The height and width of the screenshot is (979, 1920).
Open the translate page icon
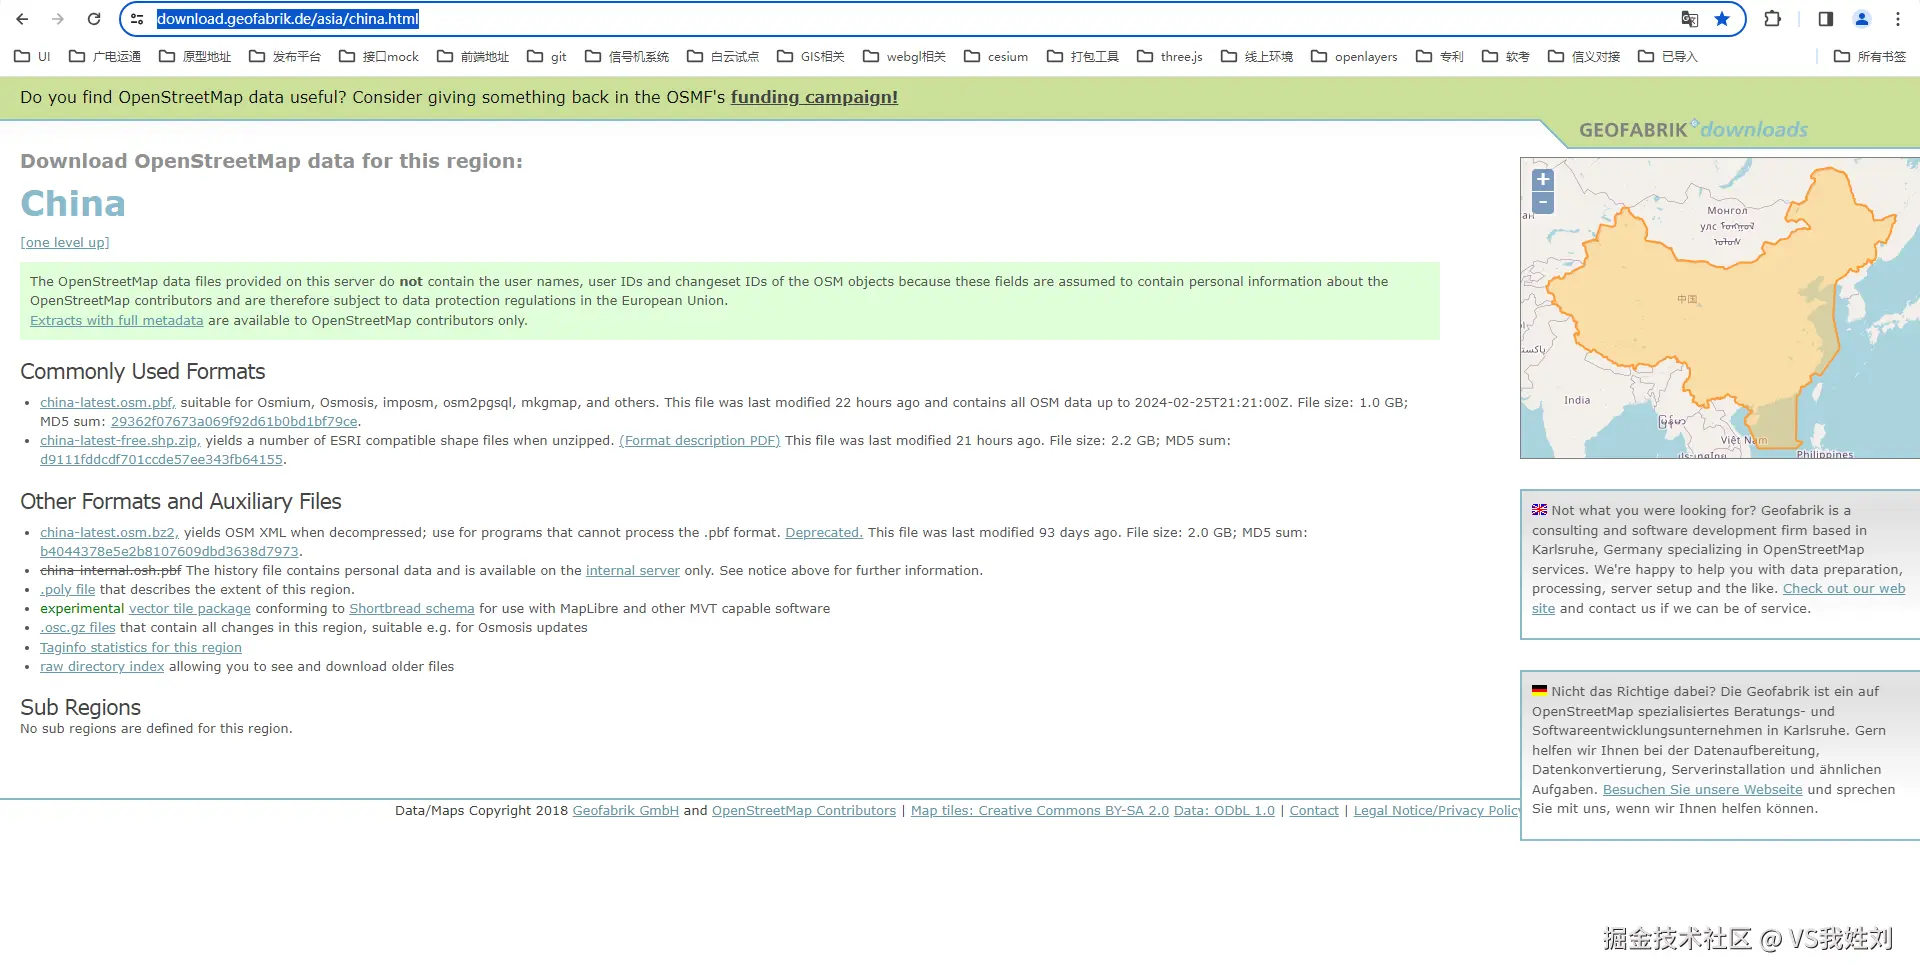[x=1690, y=19]
